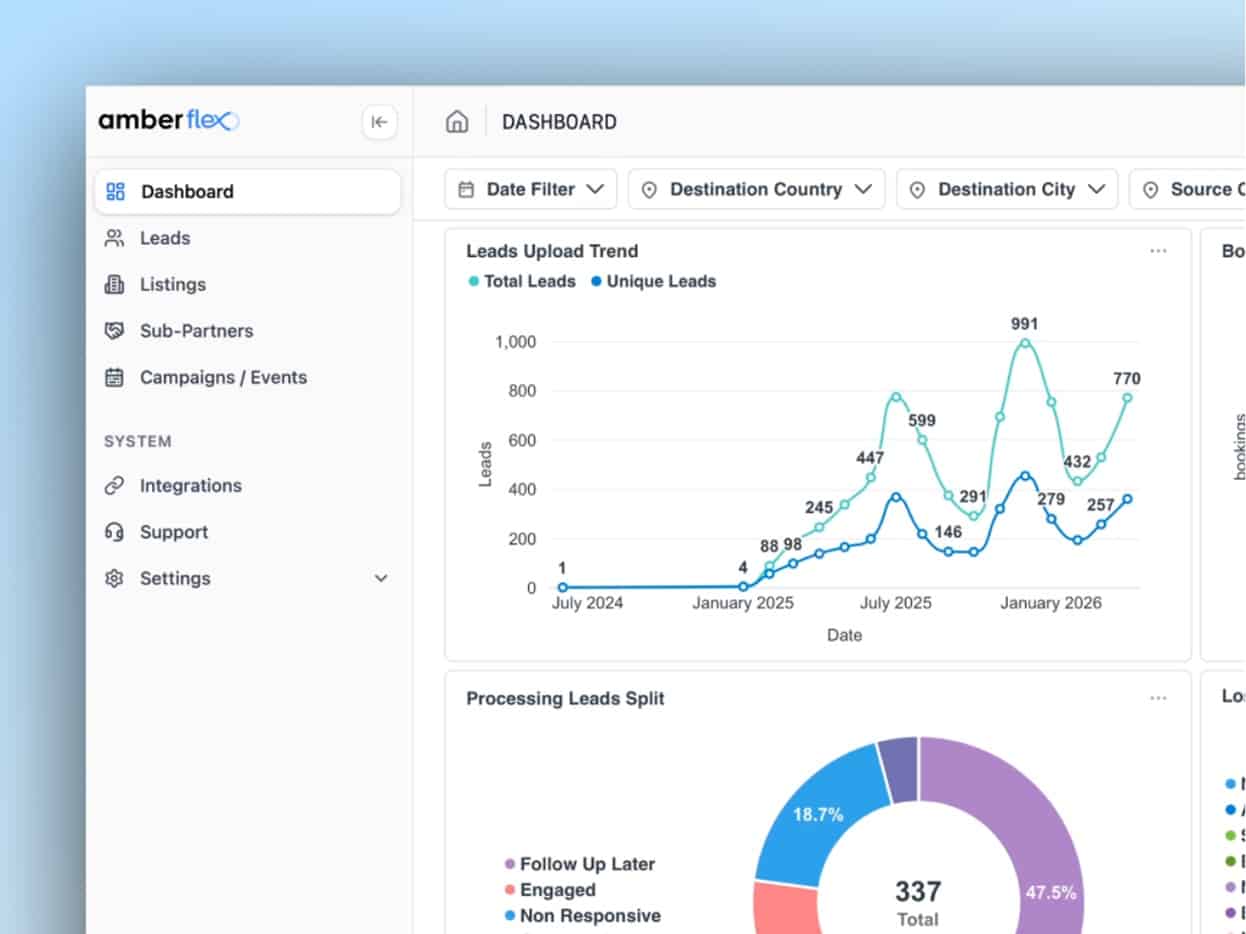This screenshot has width=1246, height=934.
Task: Click the Integrations link icon
Action: coord(115,485)
